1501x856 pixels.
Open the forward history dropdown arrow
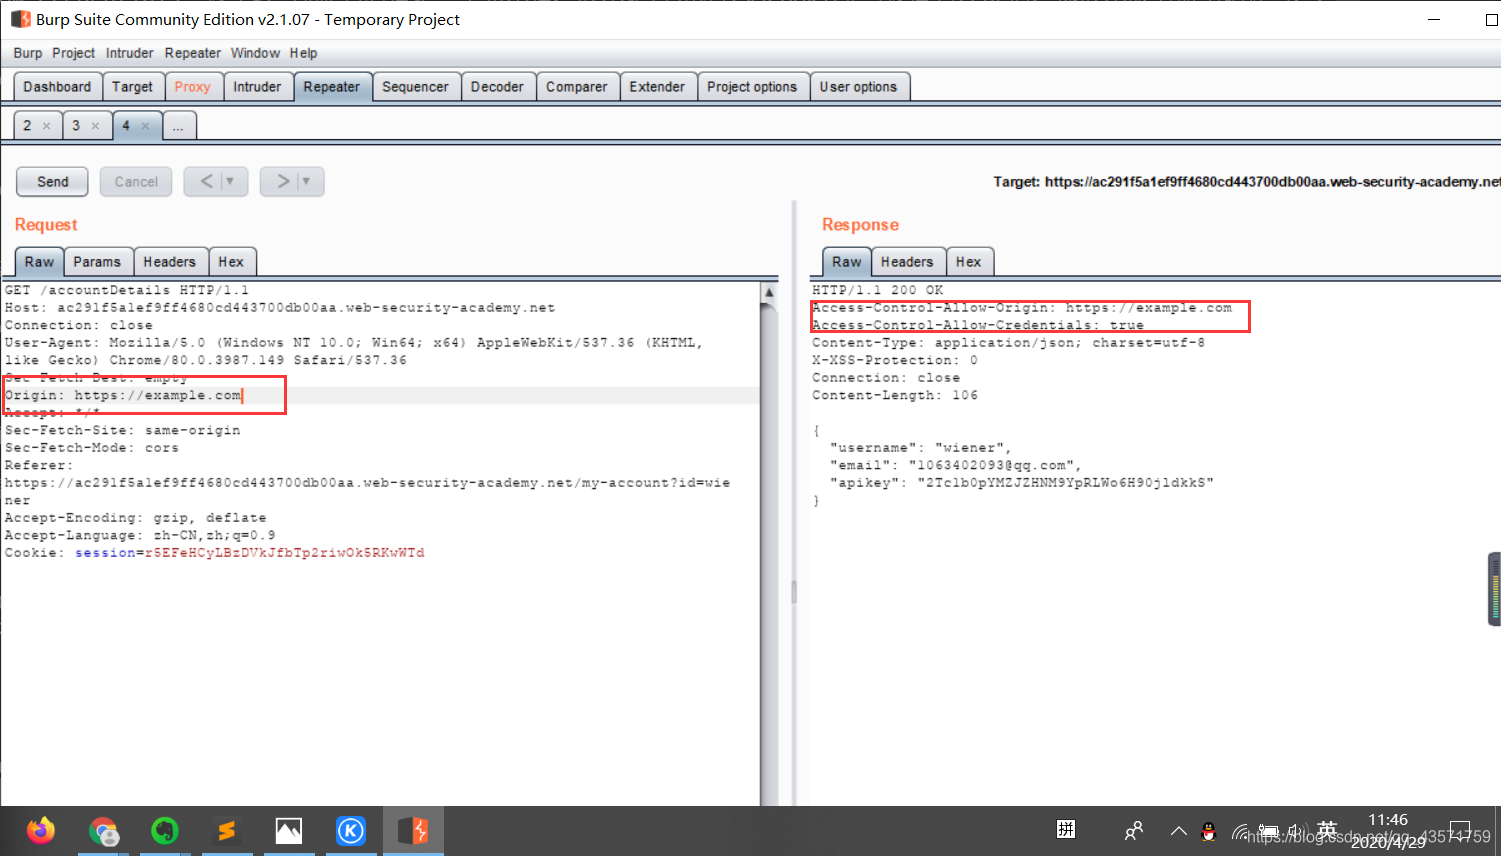coord(307,182)
